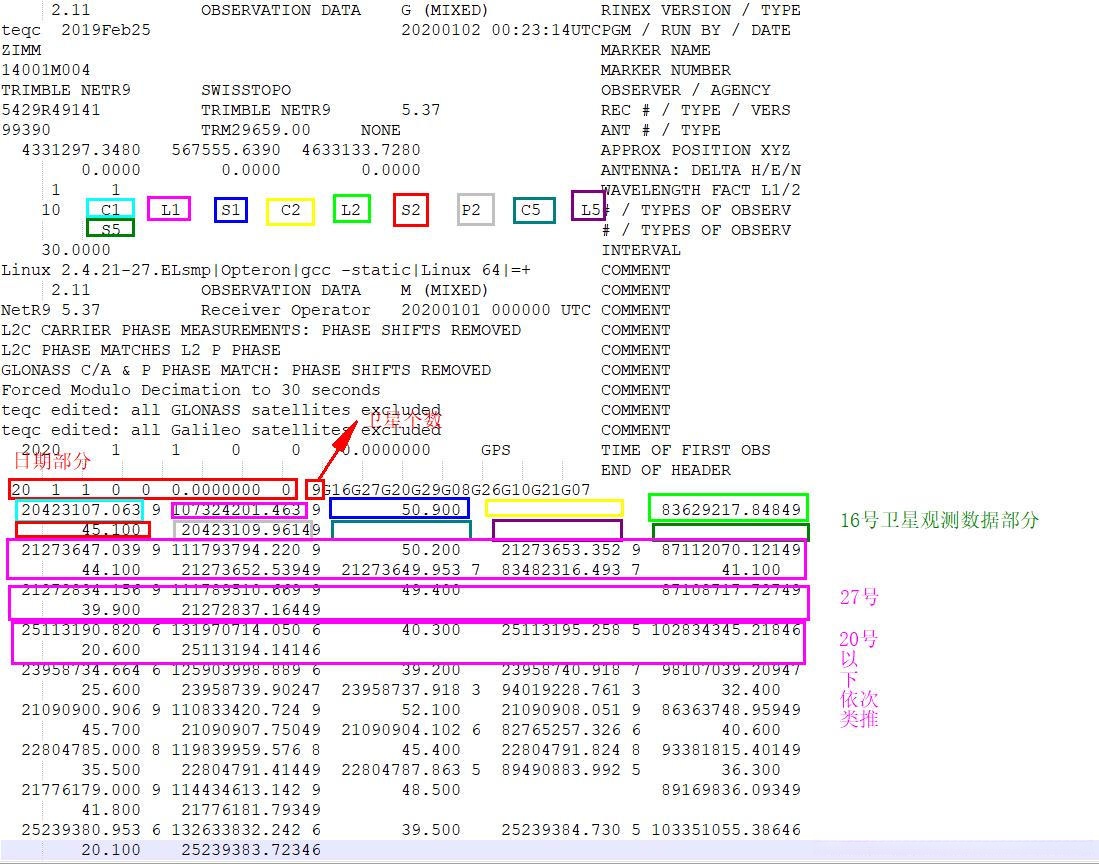The height and width of the screenshot is (864, 1099).
Task: Click the value '111793794.220'
Action: 236,549
